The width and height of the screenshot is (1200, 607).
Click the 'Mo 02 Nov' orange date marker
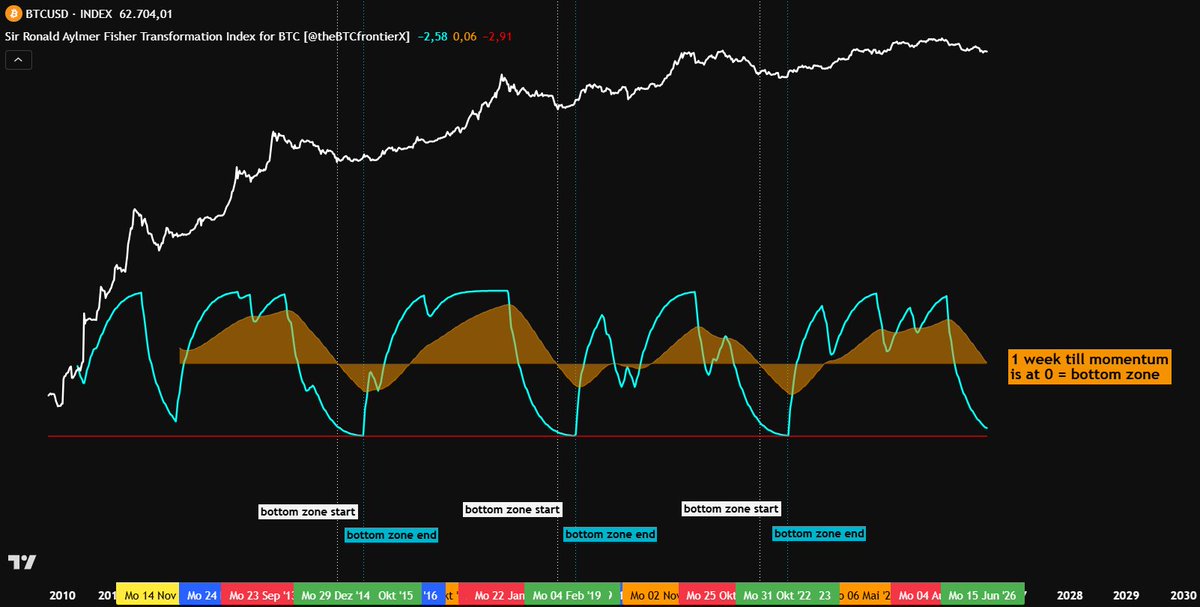pos(652,595)
